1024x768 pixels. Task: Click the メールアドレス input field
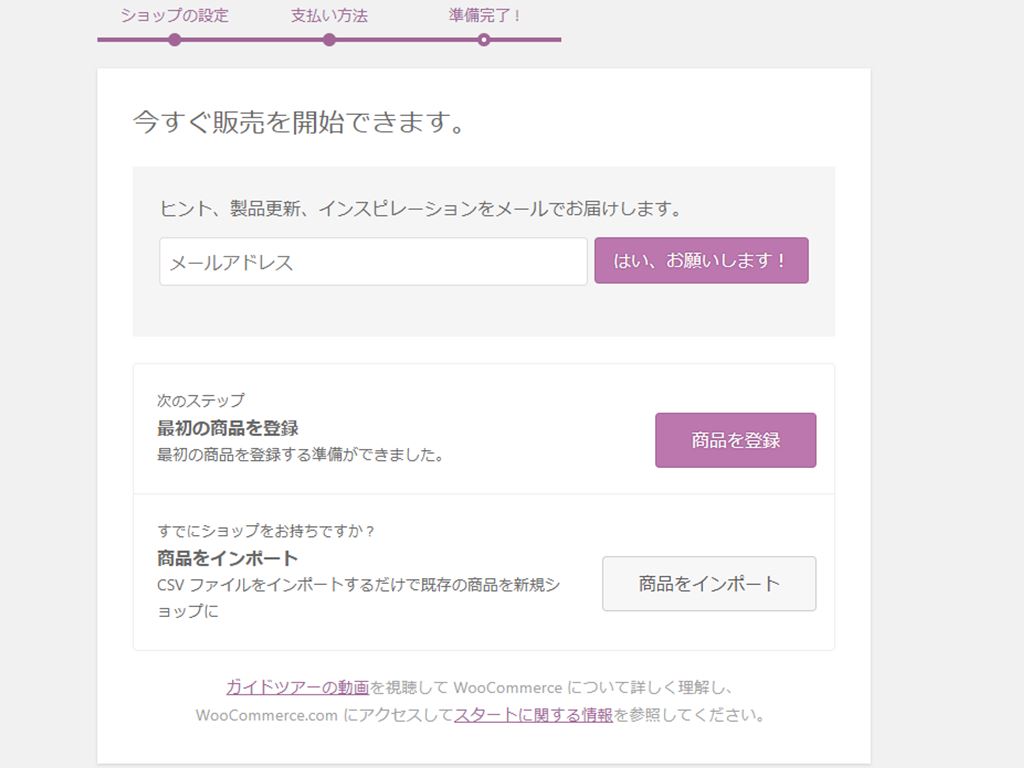pyautogui.click(x=373, y=262)
